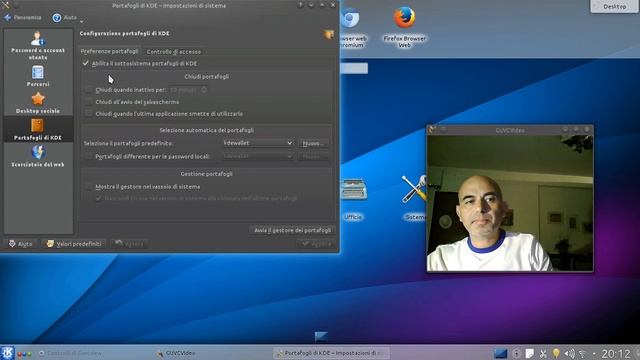
Task: Switch to Controllo di accesso tab
Action: pyautogui.click(x=174, y=52)
